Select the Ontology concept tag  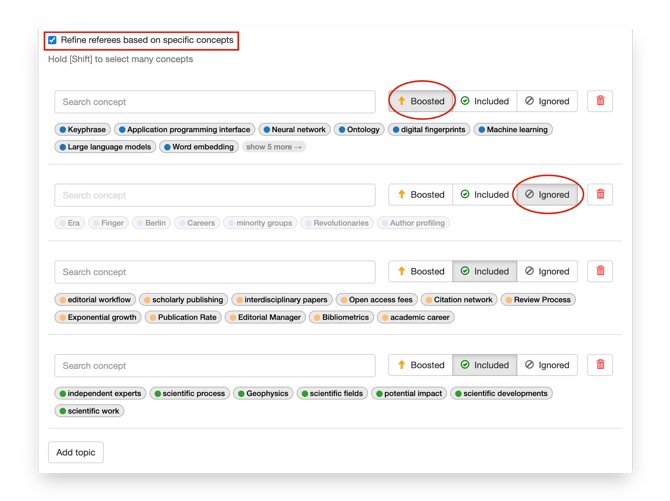pos(359,130)
